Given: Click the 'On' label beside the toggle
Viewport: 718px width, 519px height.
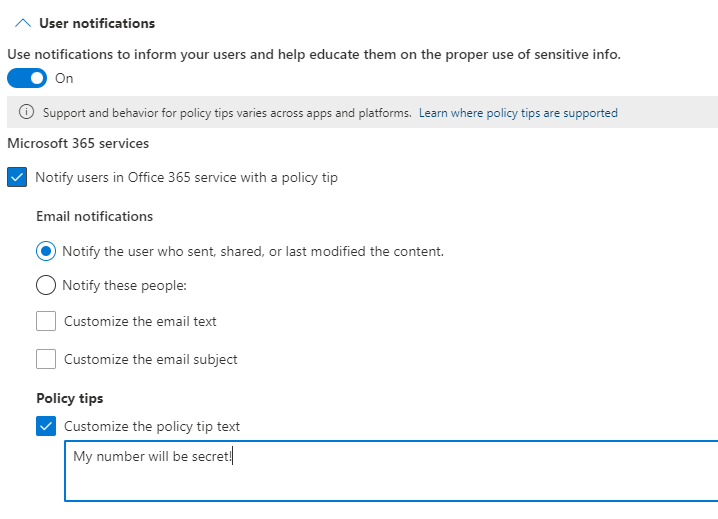Looking at the screenshot, I should click(x=65, y=78).
